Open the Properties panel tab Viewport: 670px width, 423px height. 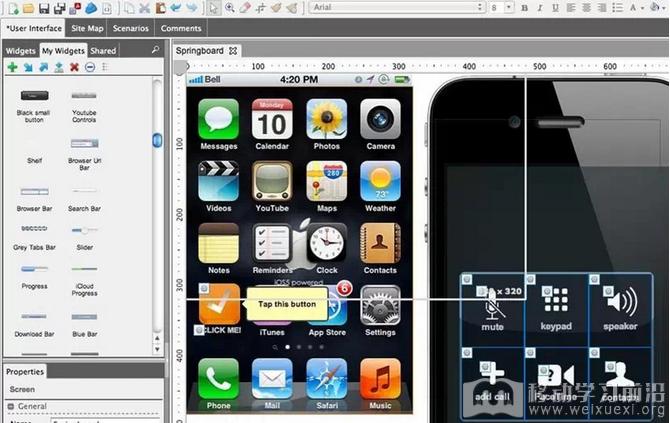pos(25,372)
